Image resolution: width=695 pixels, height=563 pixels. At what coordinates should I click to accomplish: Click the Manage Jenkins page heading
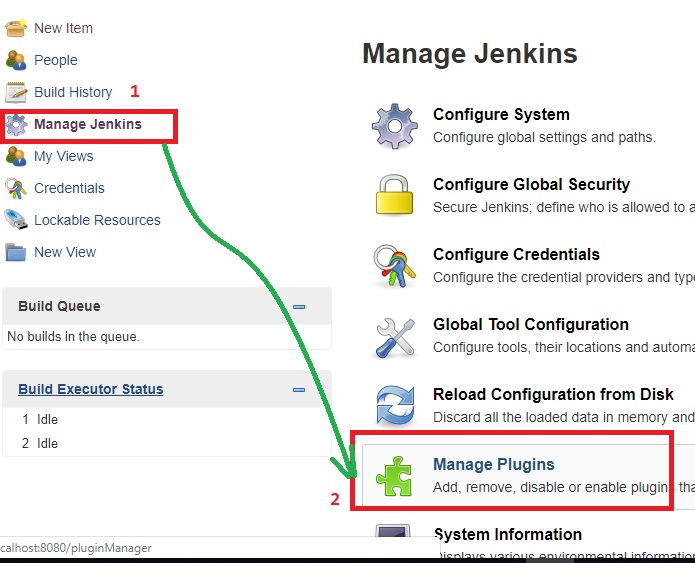[470, 54]
